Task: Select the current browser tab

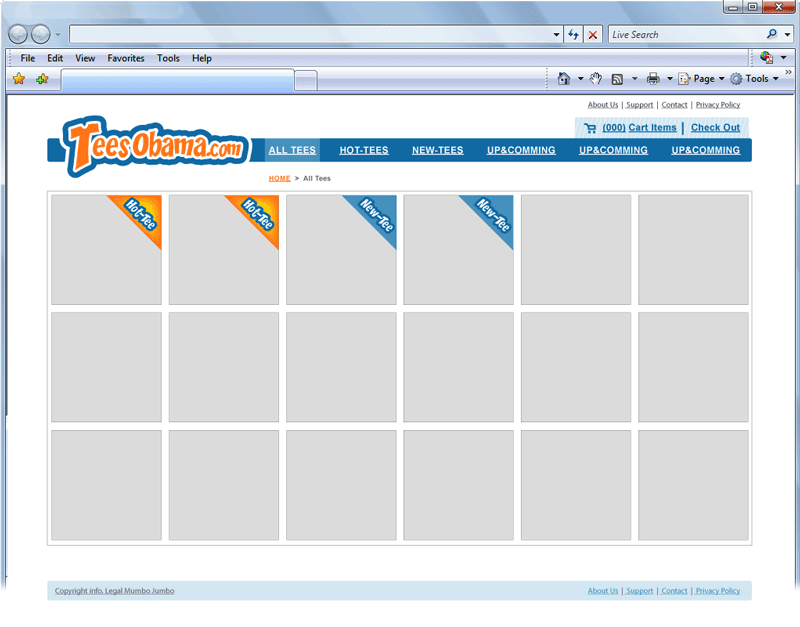Action: coord(178,80)
